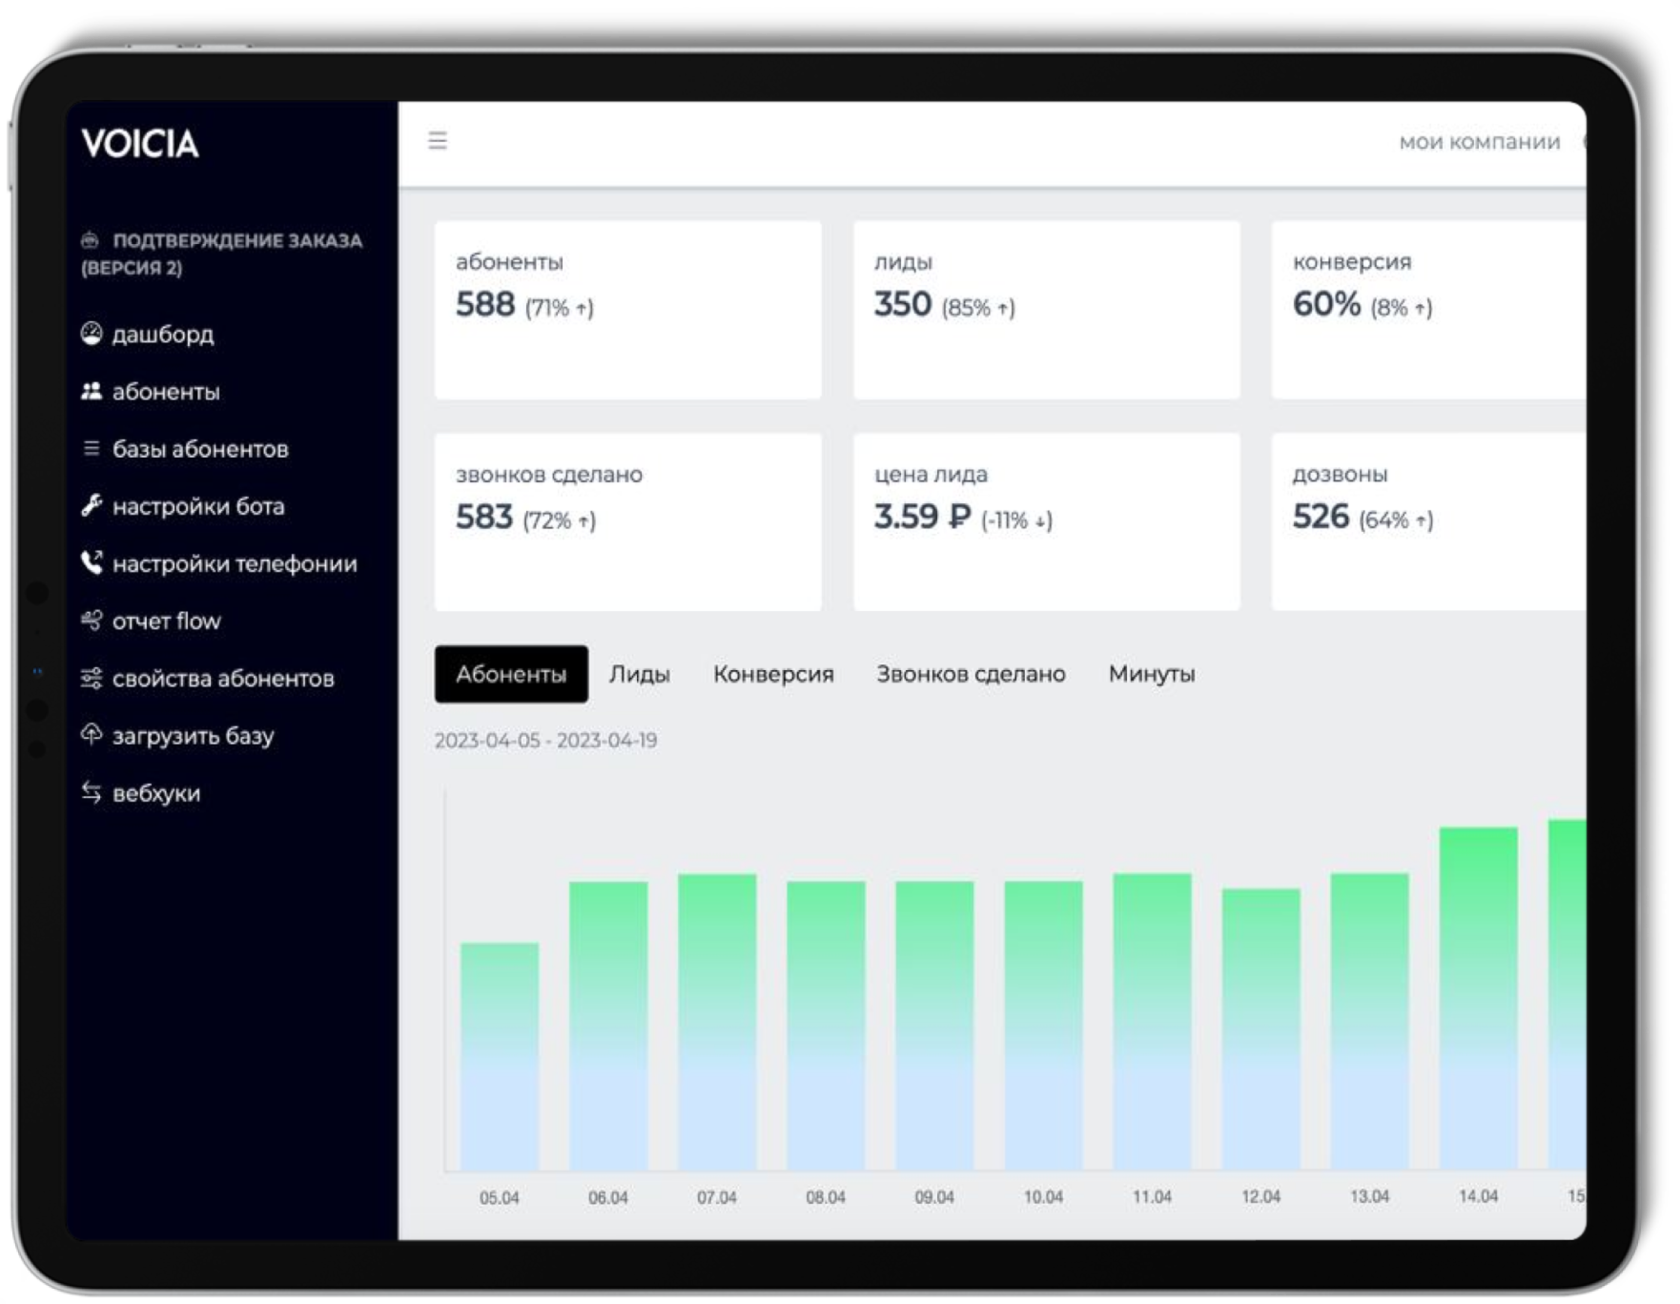Open вебхуки settings
The height and width of the screenshot is (1304, 1680).
point(156,794)
